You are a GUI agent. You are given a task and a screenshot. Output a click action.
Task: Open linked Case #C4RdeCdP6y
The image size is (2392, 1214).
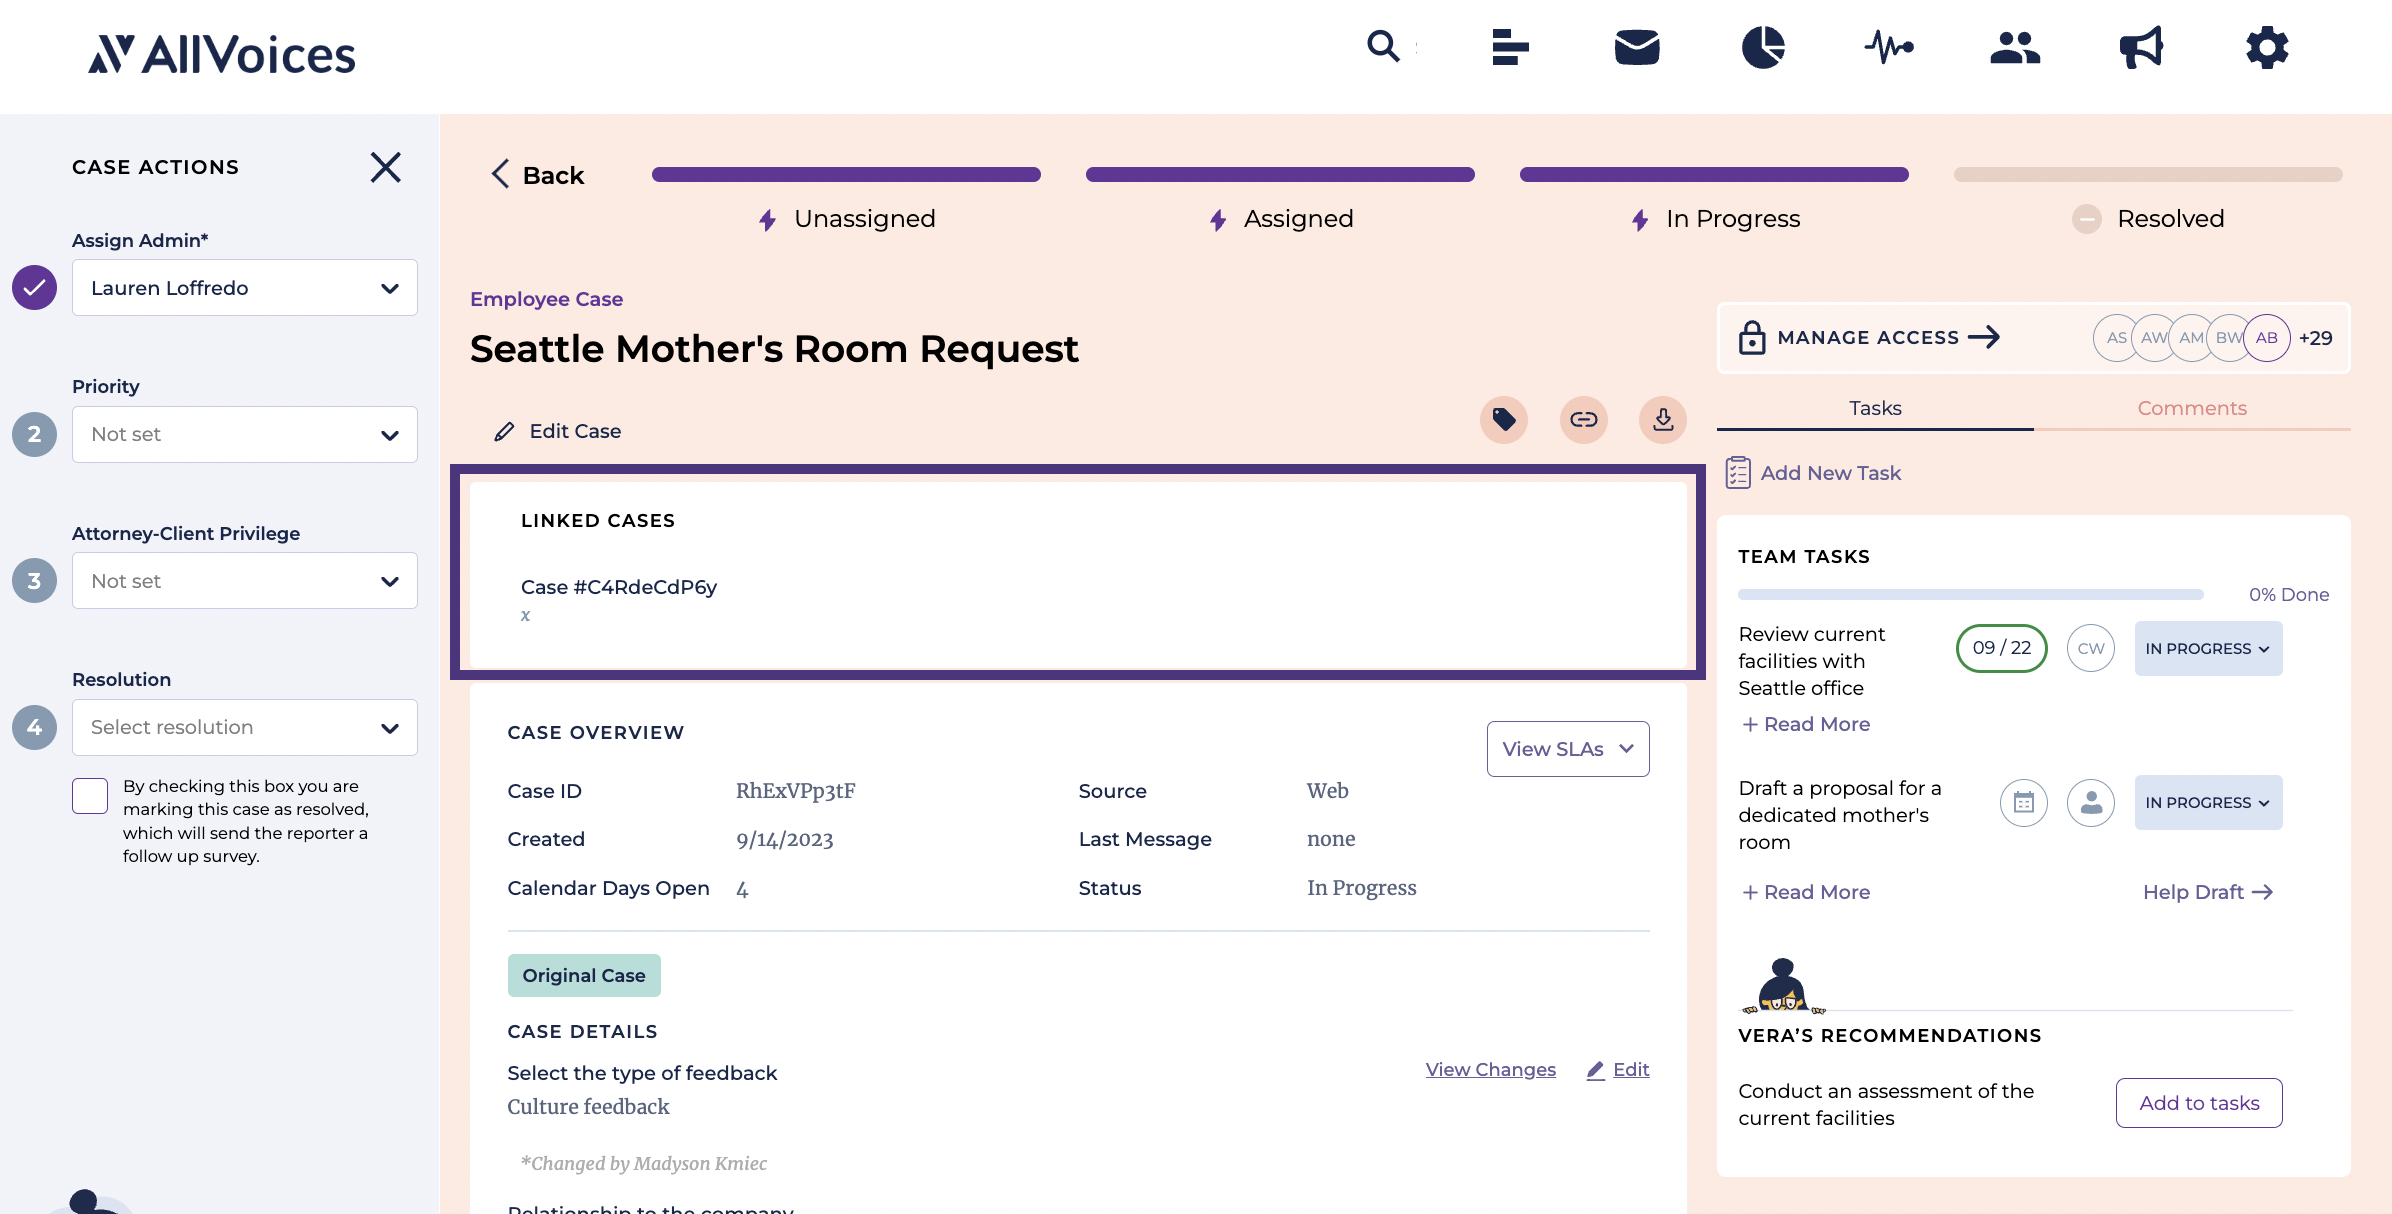tap(619, 587)
